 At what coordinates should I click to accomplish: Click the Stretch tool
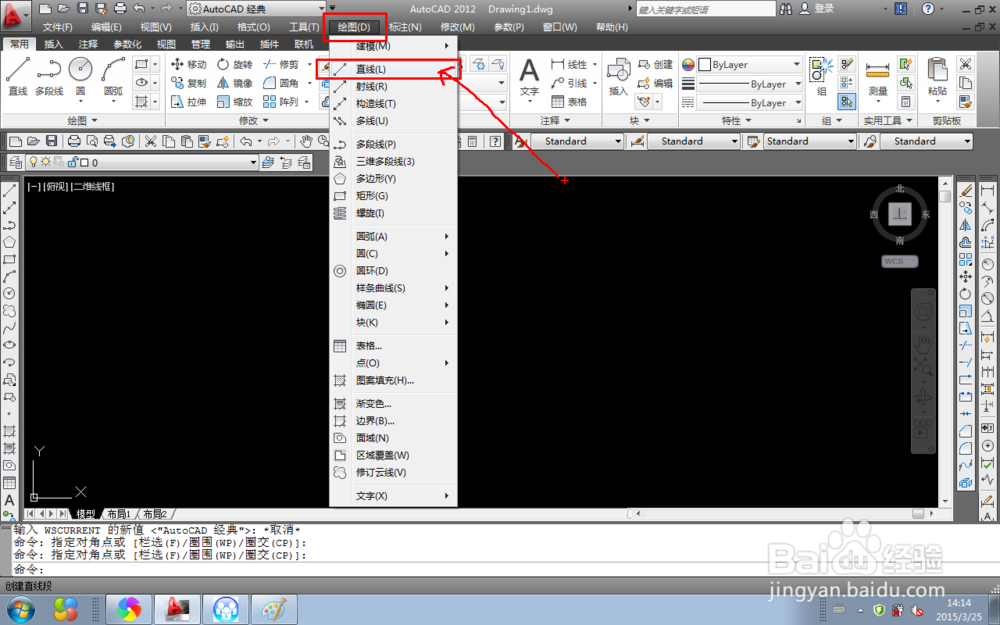188,101
